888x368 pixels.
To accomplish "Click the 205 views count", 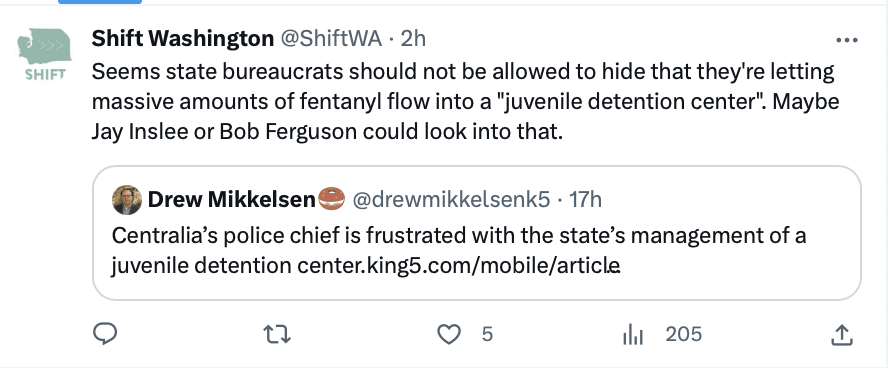I will click(684, 335).
